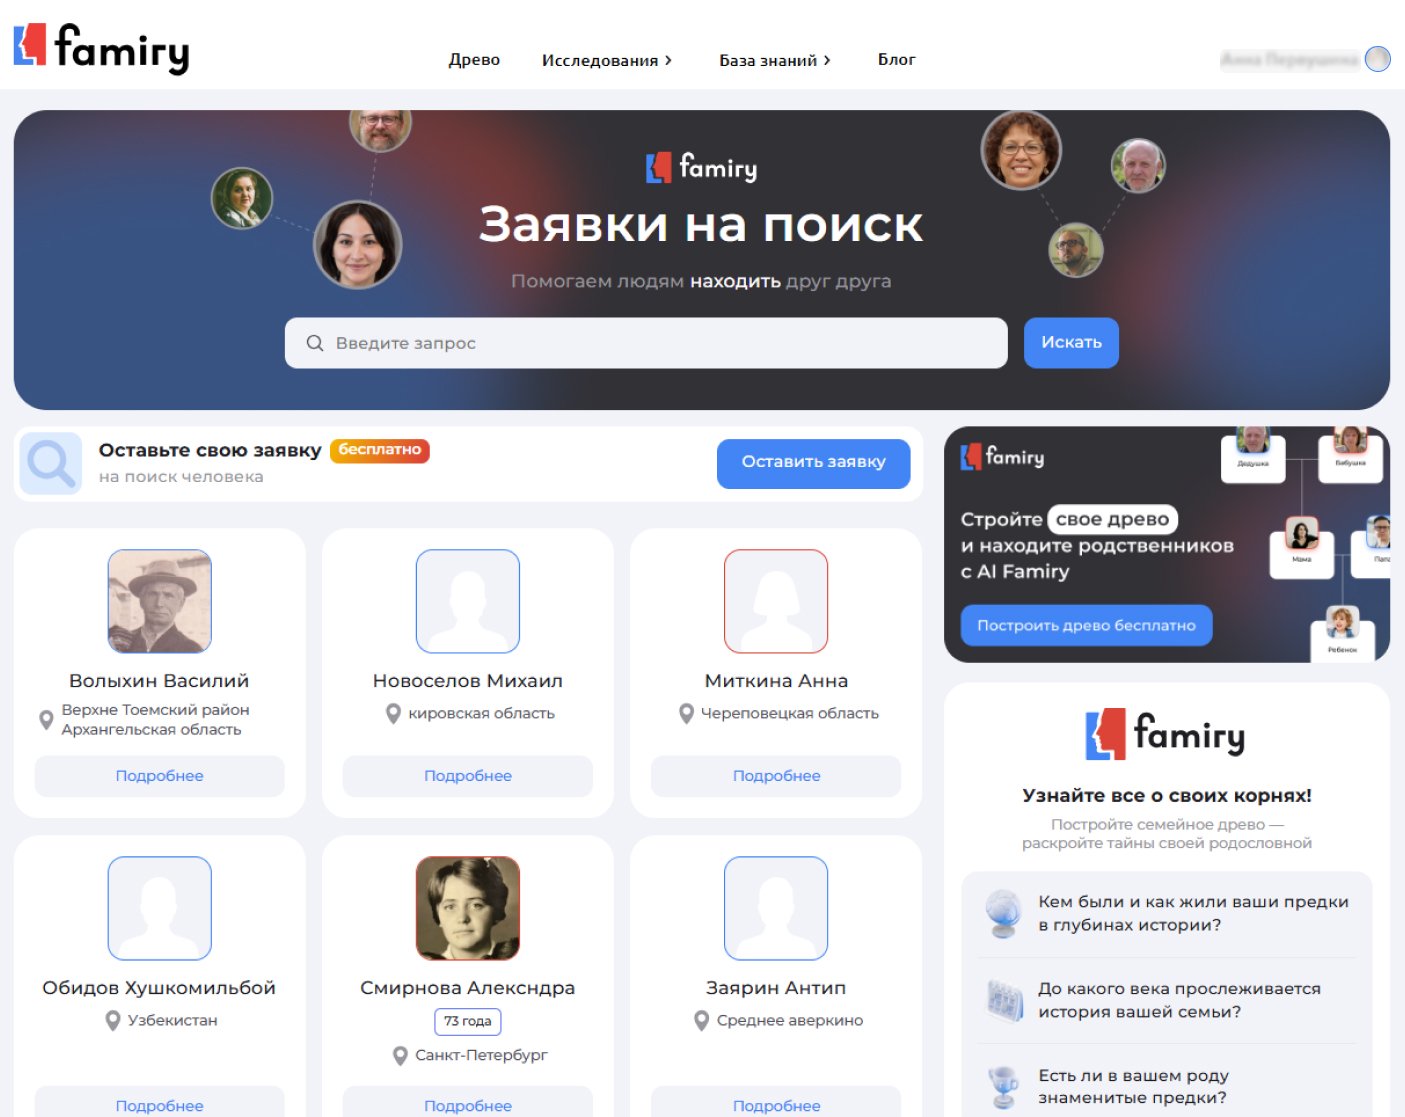
Task: Expand the Исследования menu
Action: point(606,60)
